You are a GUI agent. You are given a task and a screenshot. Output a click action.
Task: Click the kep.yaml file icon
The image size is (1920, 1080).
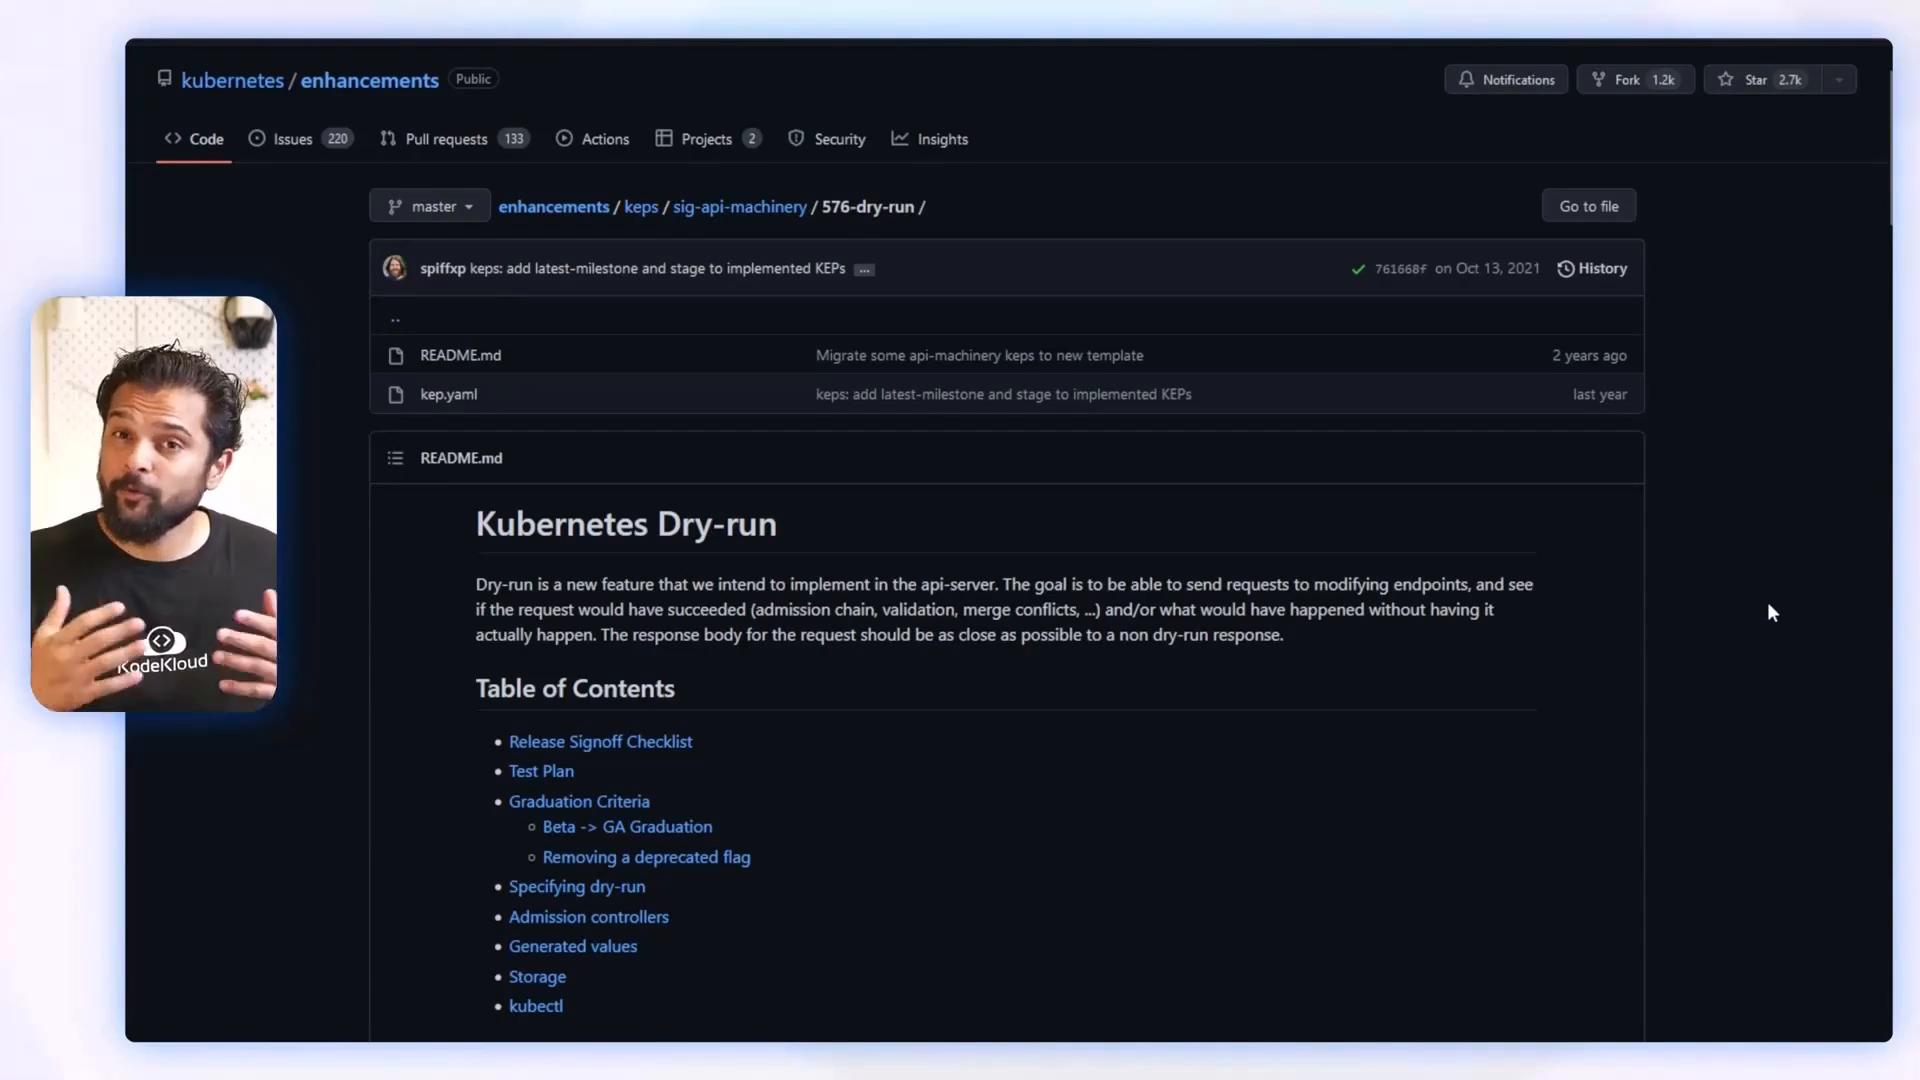[396, 395]
